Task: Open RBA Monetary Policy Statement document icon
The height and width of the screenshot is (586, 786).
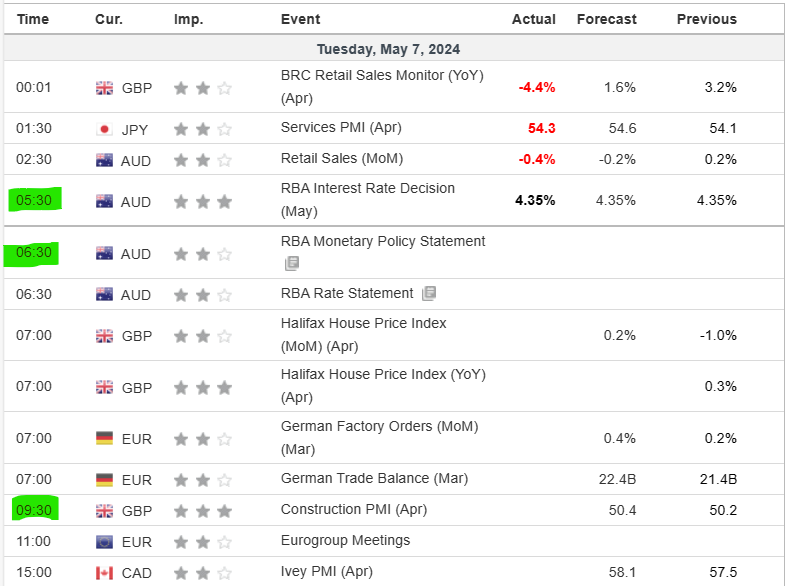Action: (x=291, y=264)
